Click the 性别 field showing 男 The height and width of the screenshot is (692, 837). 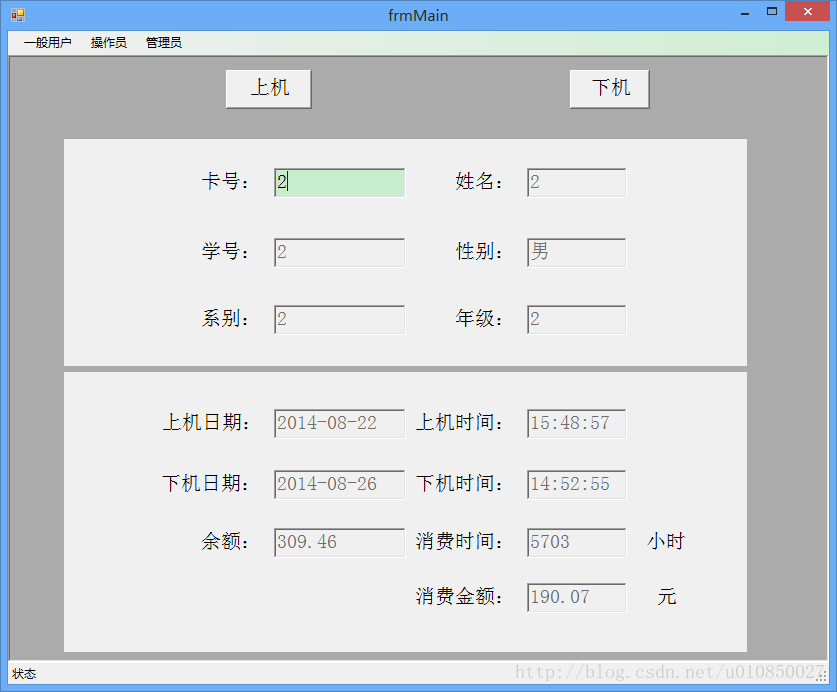click(577, 253)
